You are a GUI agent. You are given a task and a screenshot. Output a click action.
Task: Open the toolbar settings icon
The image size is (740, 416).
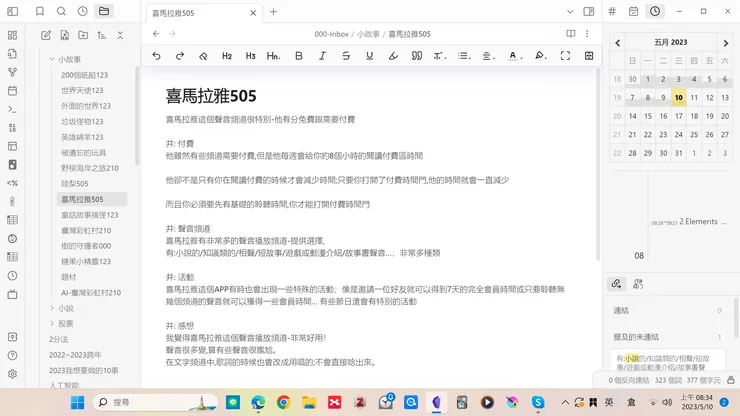point(589,56)
